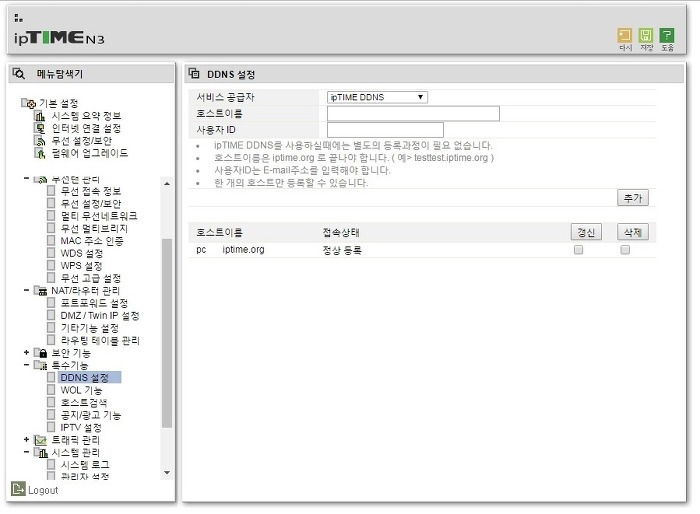
Task: Click the 추가 (add) button
Action: point(633,198)
